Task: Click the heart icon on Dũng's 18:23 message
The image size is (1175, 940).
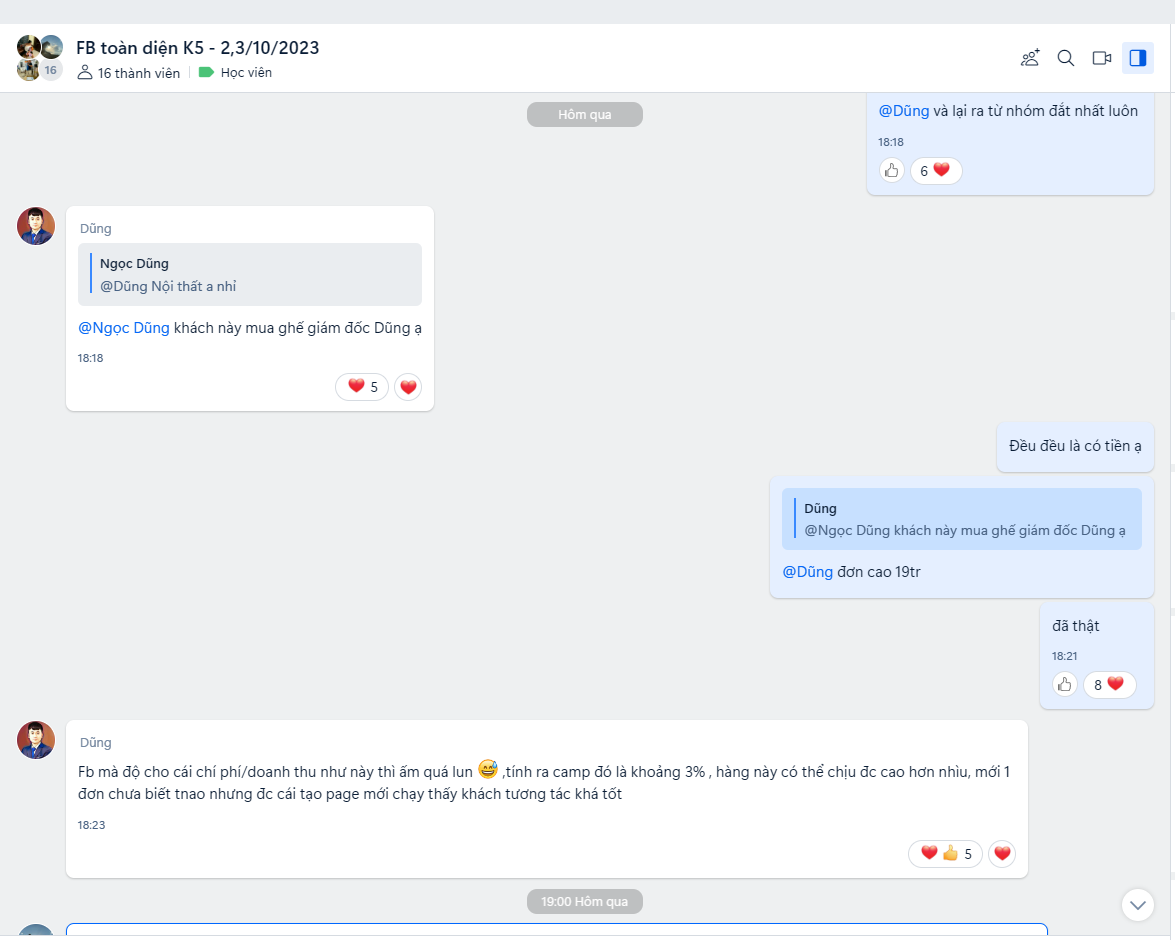Action: tap(1001, 853)
